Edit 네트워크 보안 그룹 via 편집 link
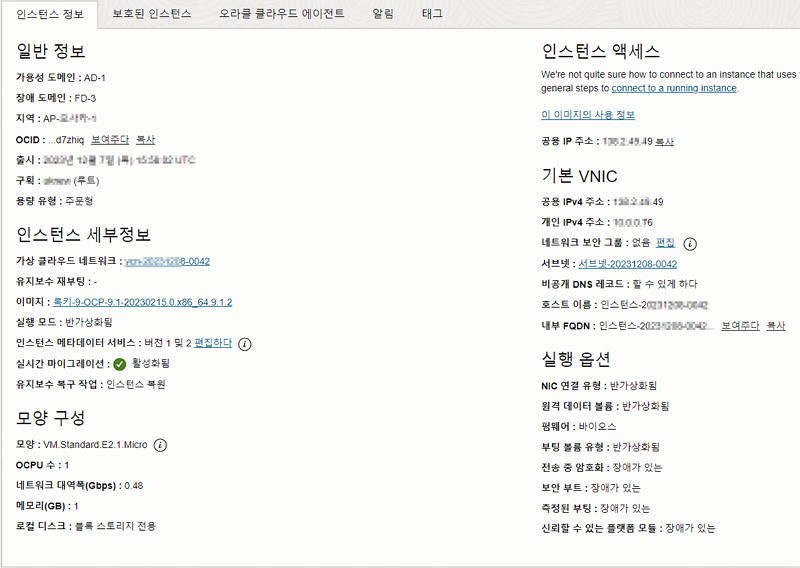This screenshot has width=800, height=568. 665,243
